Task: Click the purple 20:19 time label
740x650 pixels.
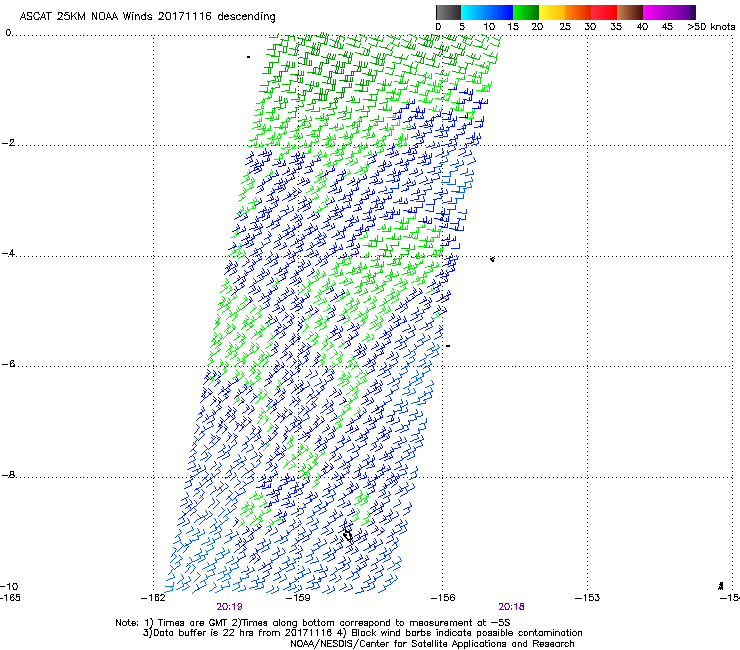Action: (x=229, y=607)
